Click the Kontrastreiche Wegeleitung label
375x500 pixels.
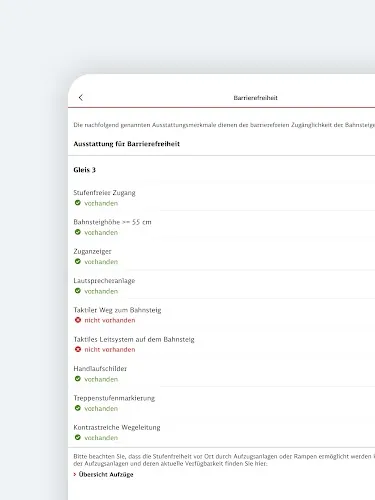[x=117, y=427]
